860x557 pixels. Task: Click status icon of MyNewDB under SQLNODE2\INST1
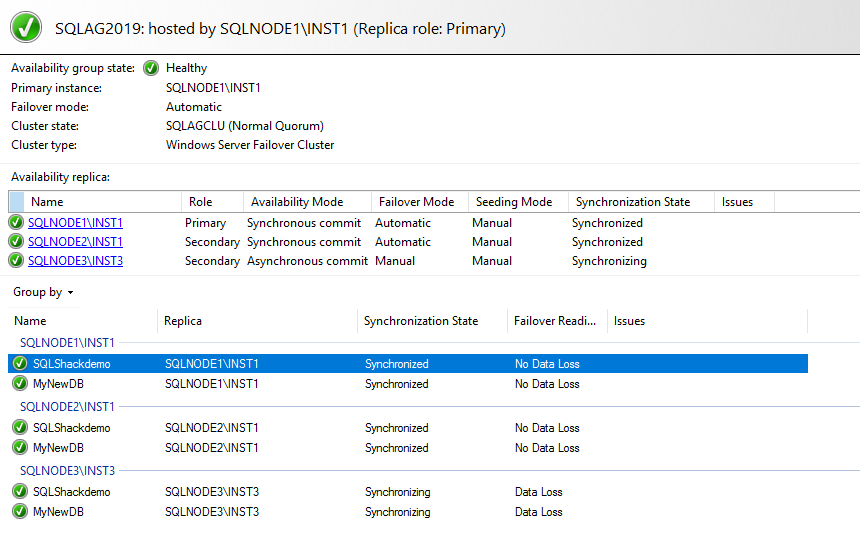[20, 448]
